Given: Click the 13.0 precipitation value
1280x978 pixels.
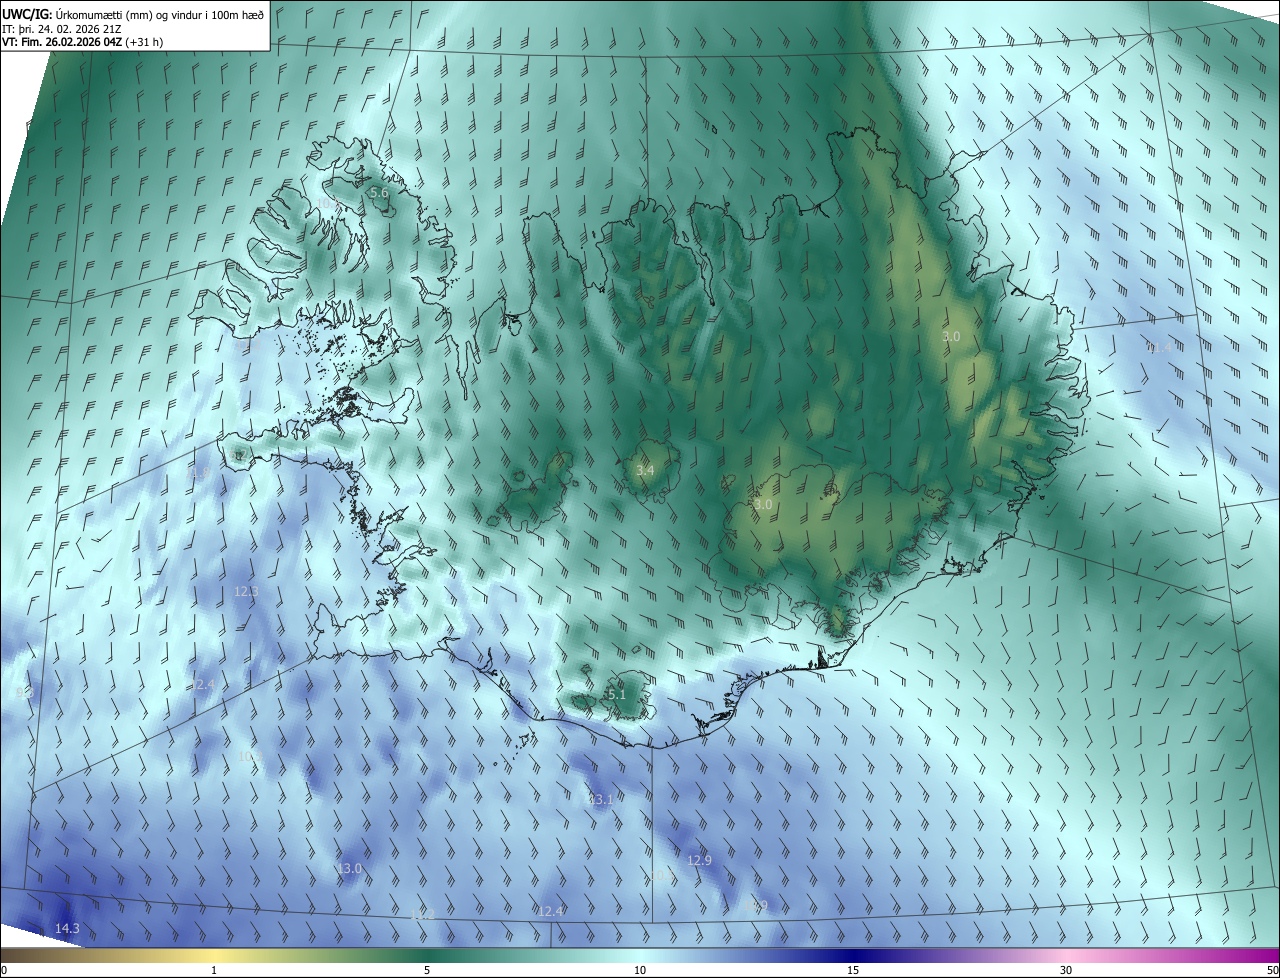Looking at the screenshot, I should [350, 868].
